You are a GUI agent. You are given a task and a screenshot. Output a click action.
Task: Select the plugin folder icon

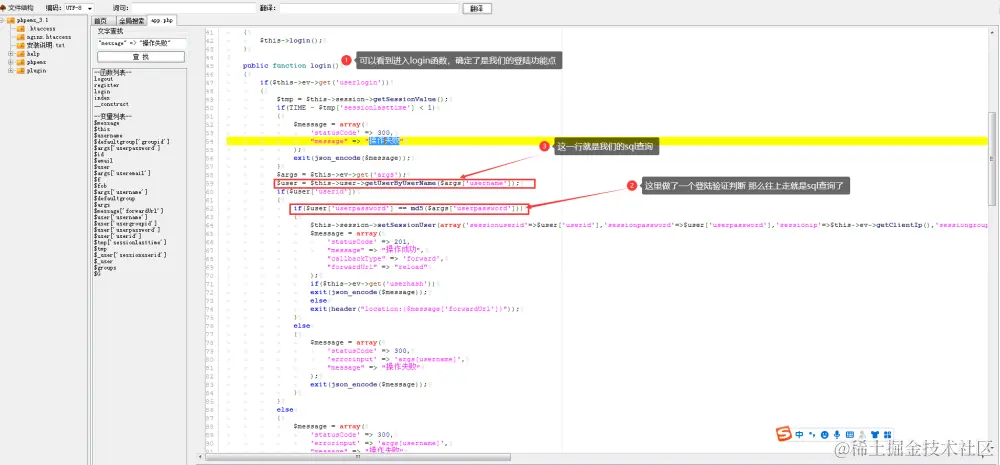(x=21, y=70)
